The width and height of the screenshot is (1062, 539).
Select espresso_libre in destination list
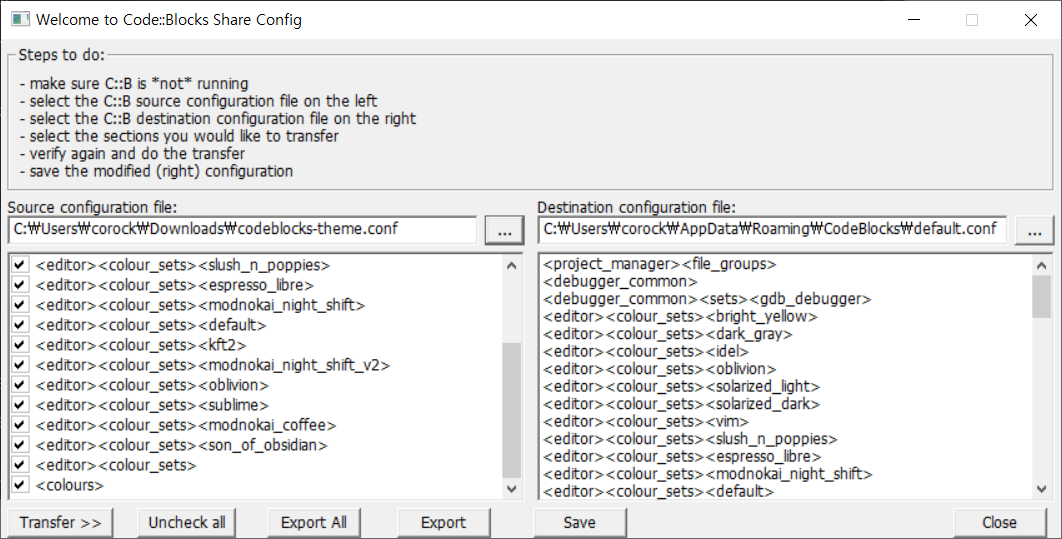click(x=682, y=458)
